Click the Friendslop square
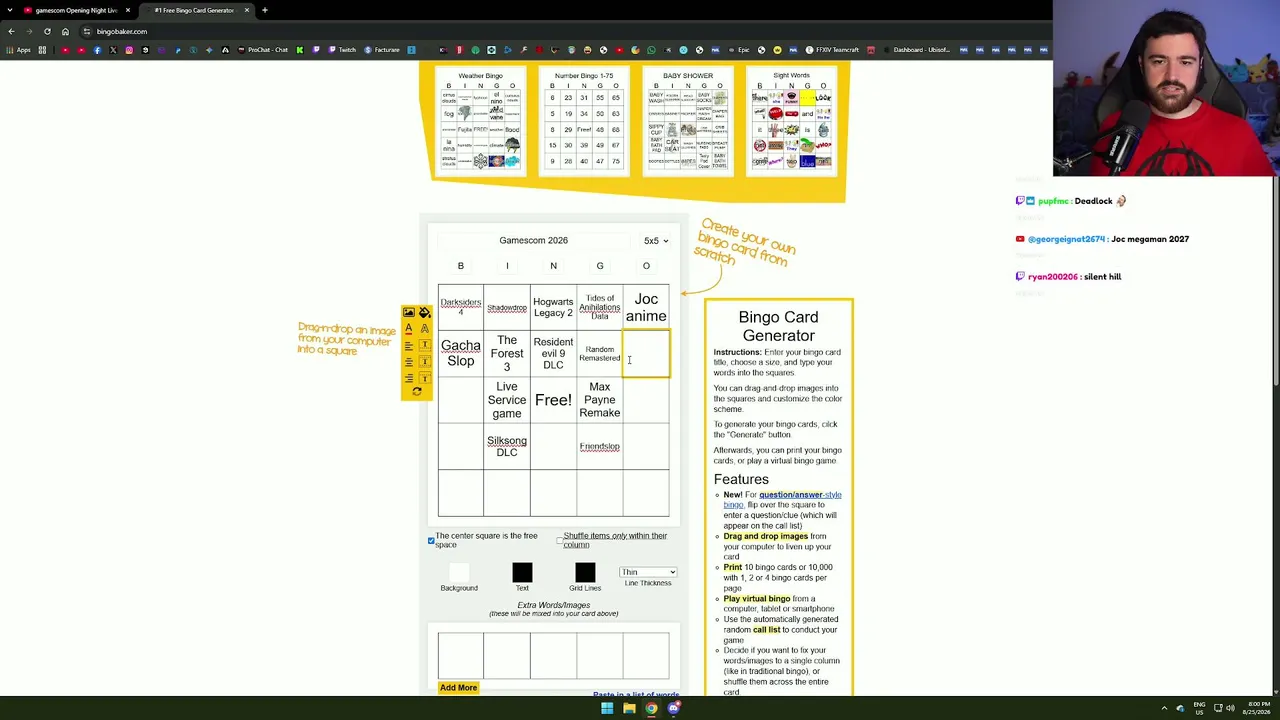 600,446
